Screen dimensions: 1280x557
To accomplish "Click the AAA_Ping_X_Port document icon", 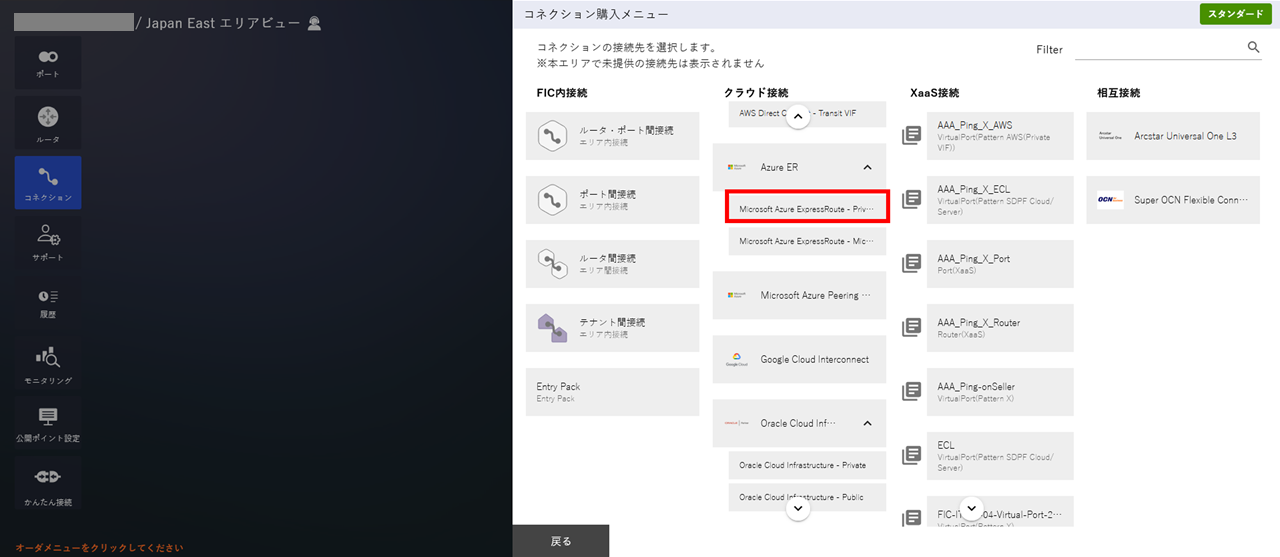I will pos(911,263).
